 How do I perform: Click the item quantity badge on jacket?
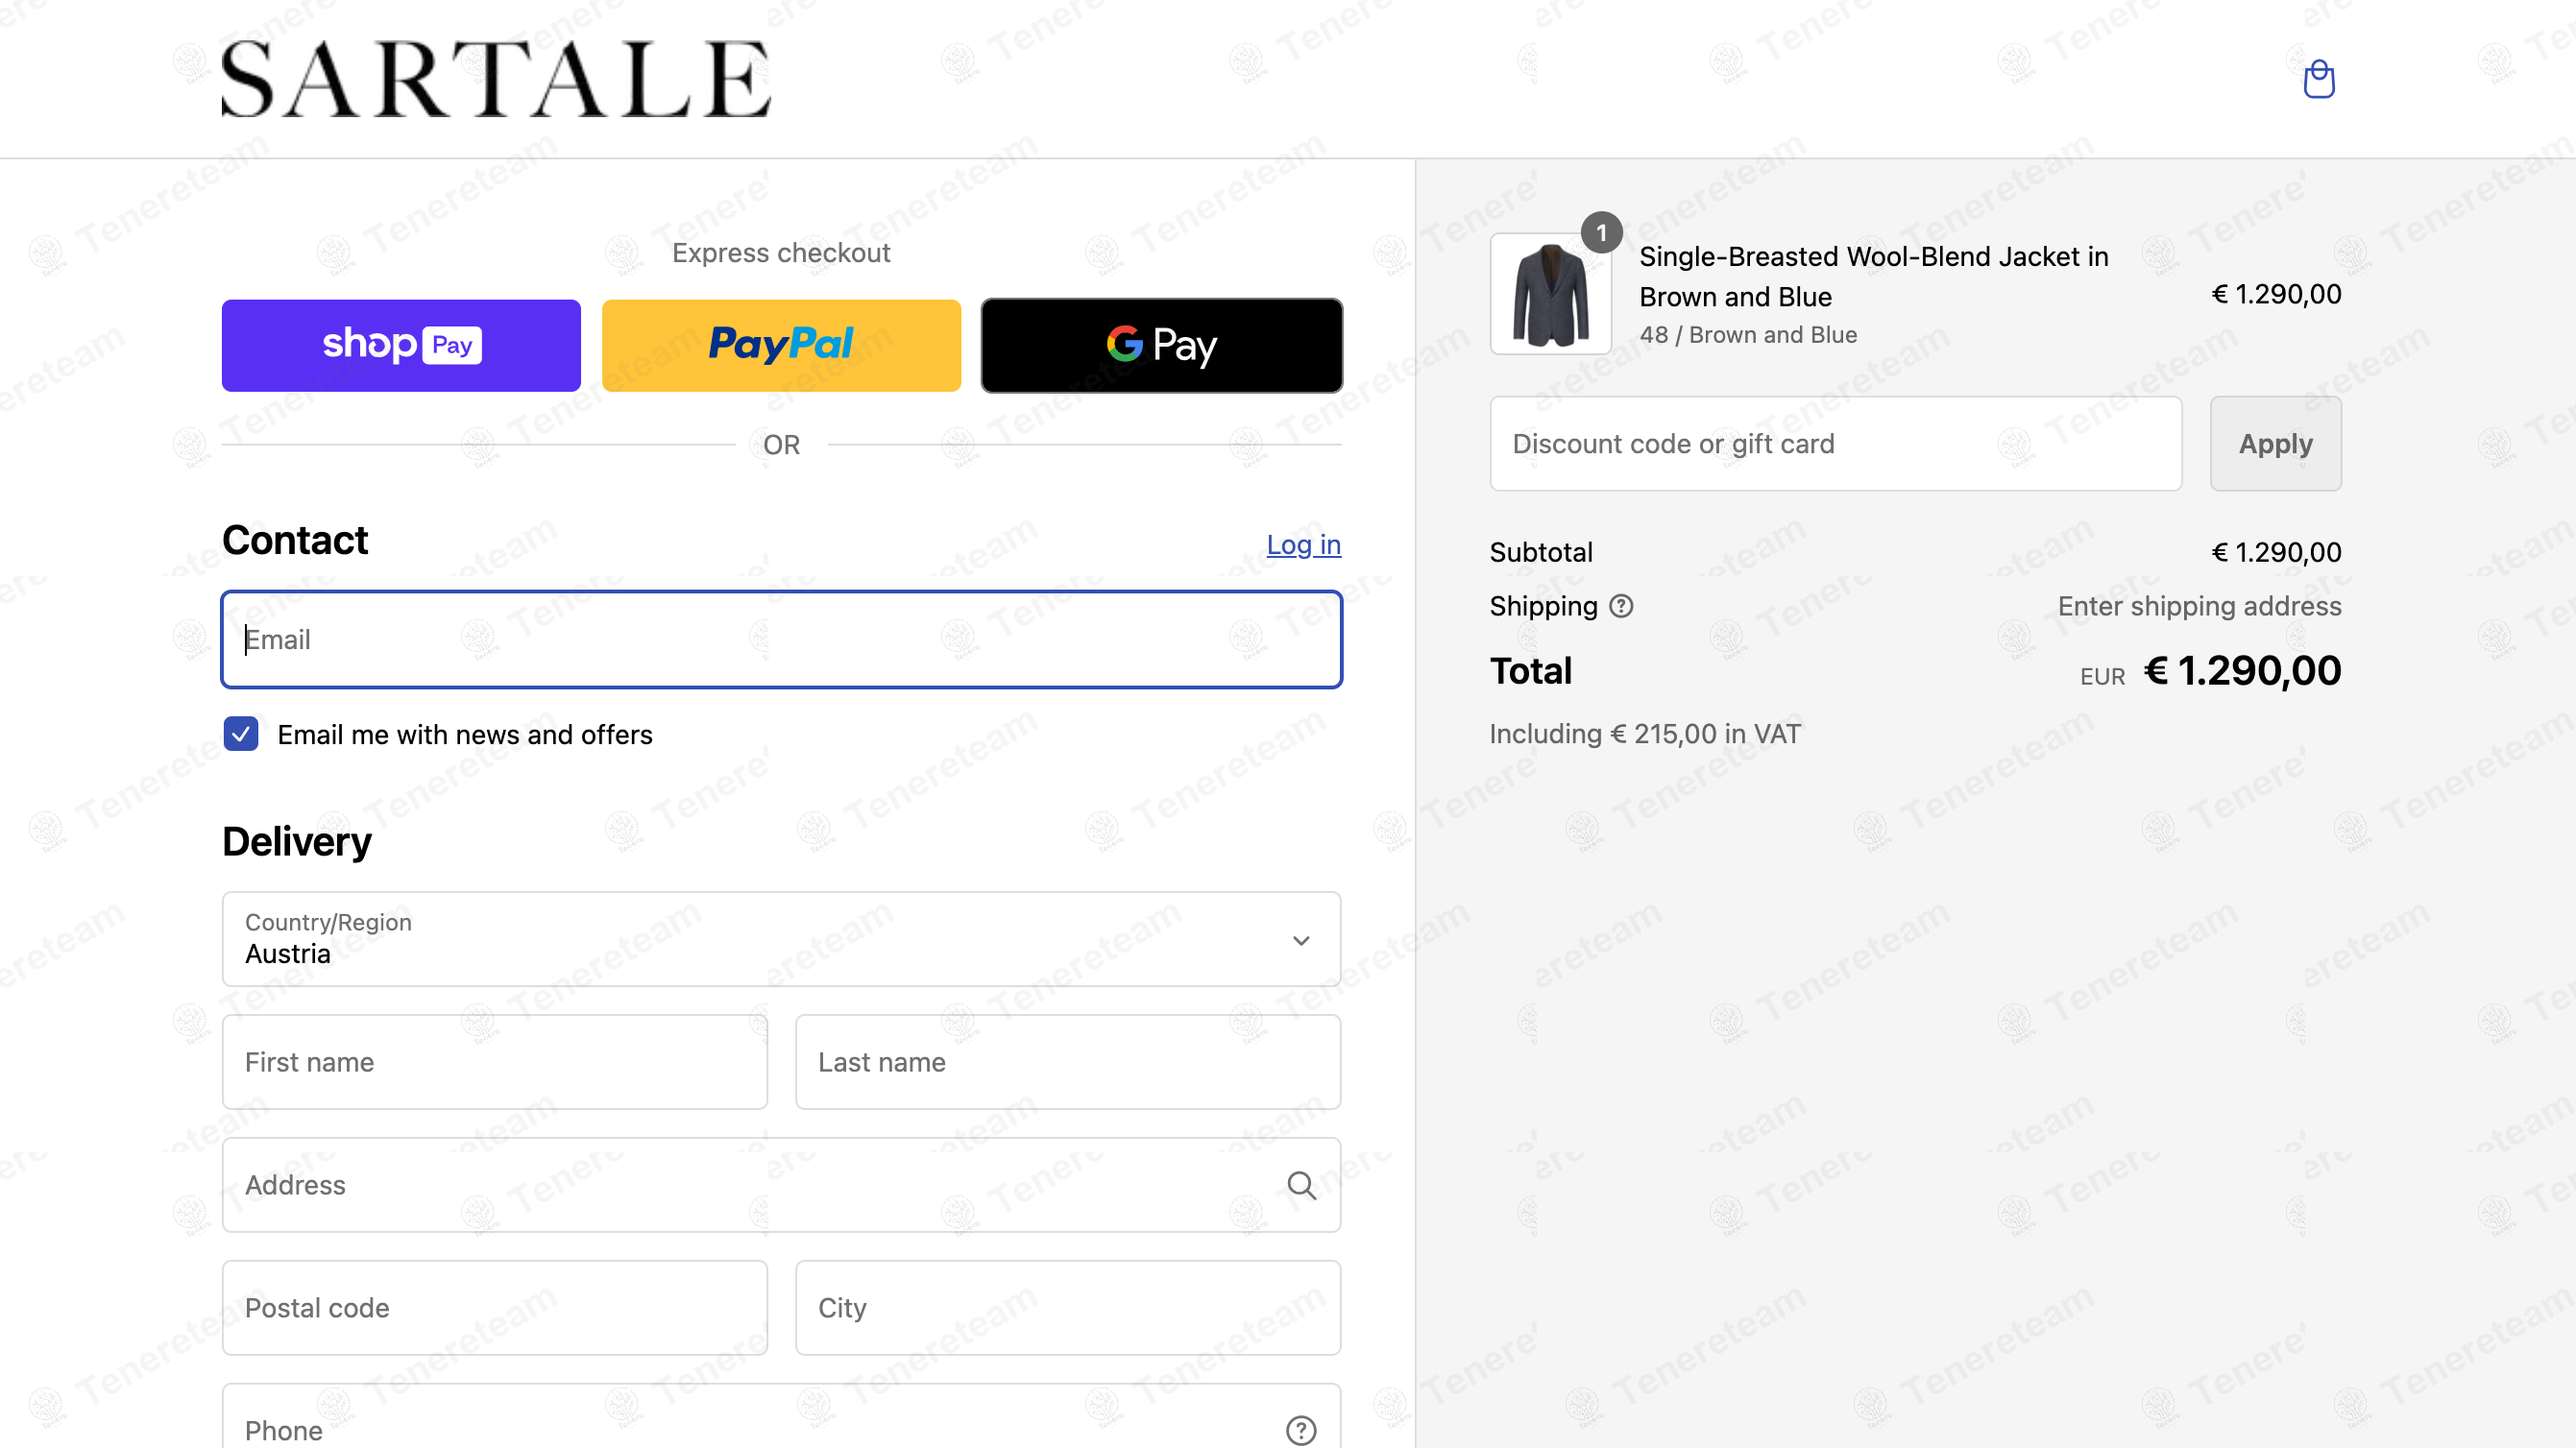[1601, 233]
